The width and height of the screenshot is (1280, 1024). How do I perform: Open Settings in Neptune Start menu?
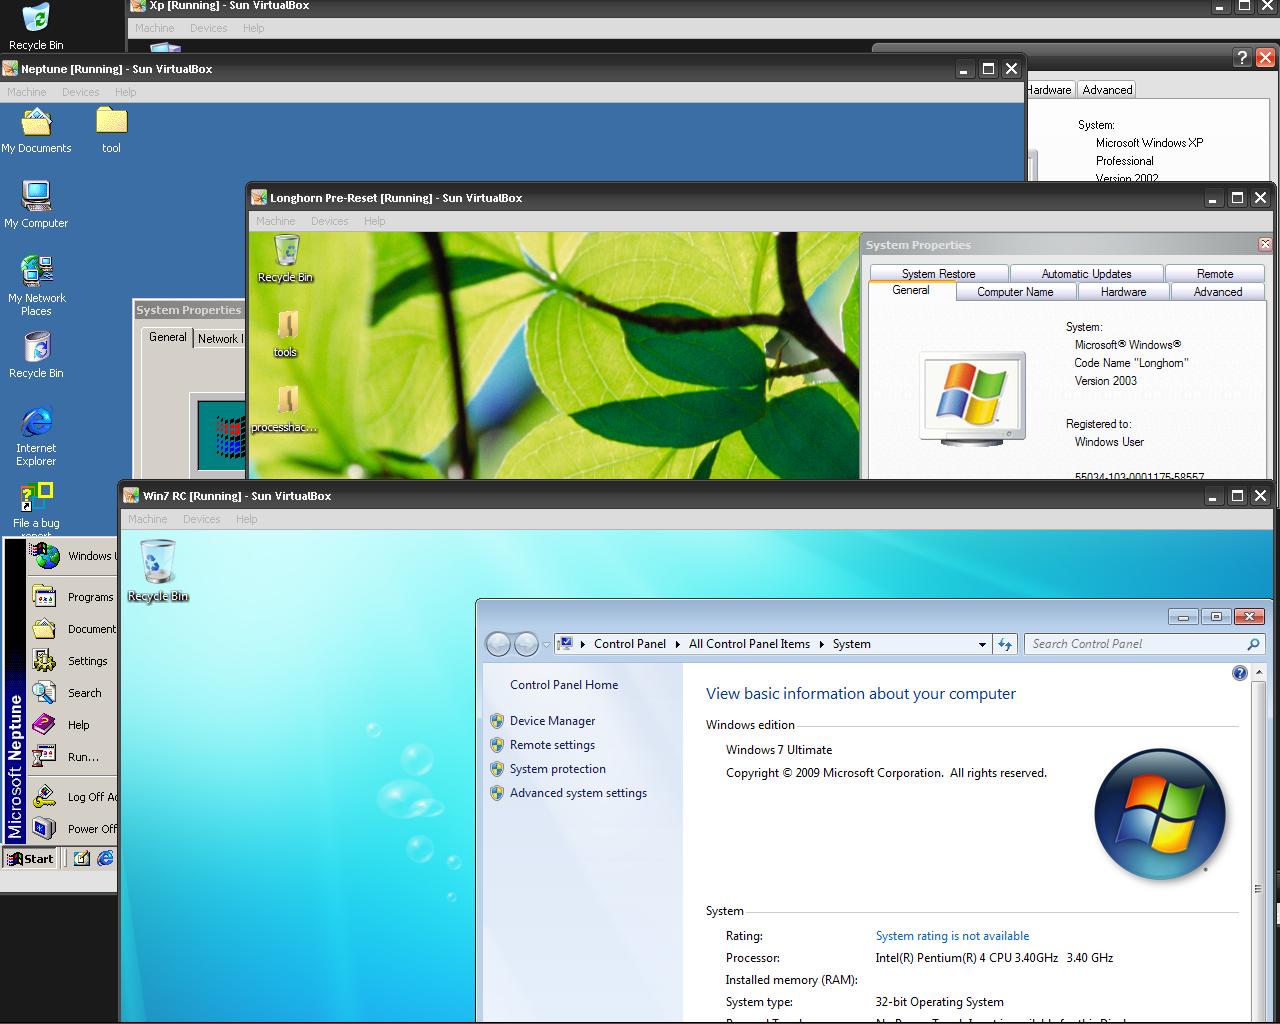click(x=73, y=661)
